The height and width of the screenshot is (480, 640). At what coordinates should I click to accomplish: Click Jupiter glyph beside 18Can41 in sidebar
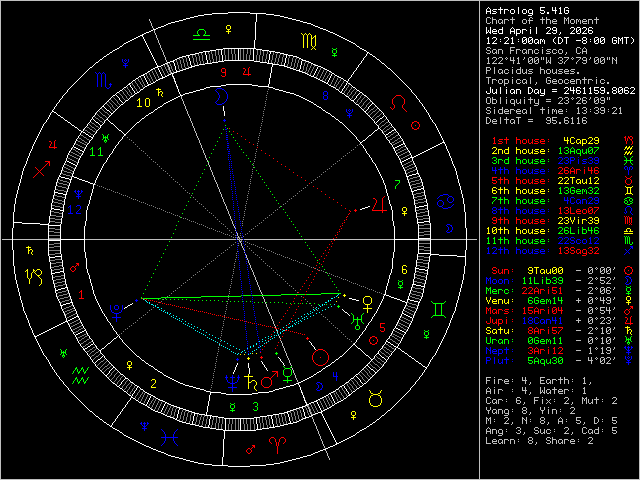coord(629,320)
